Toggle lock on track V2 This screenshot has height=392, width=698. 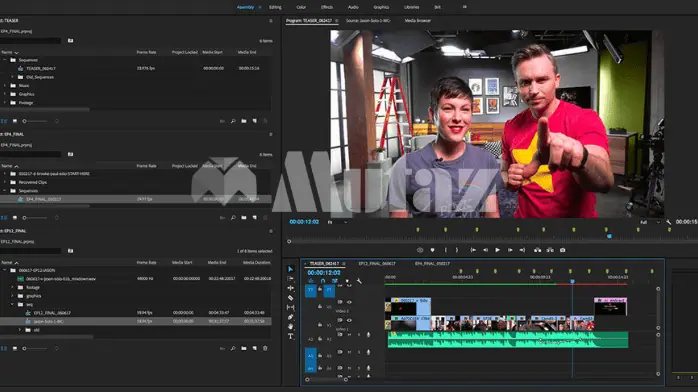coord(320,307)
